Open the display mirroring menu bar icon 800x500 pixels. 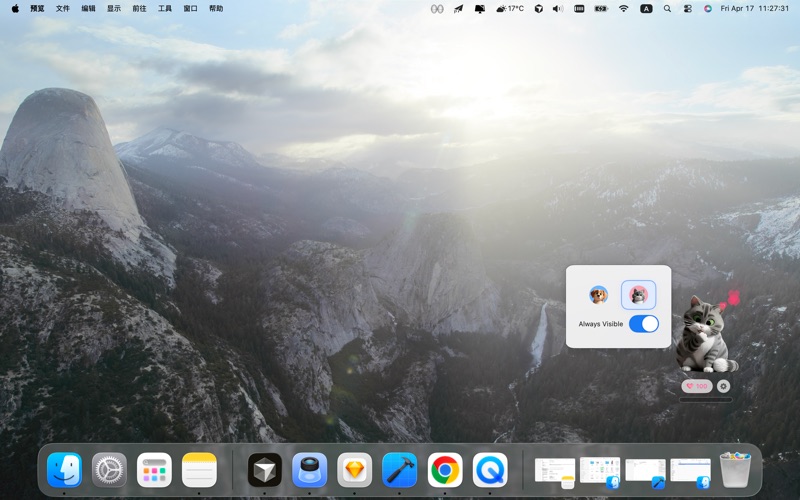480,9
